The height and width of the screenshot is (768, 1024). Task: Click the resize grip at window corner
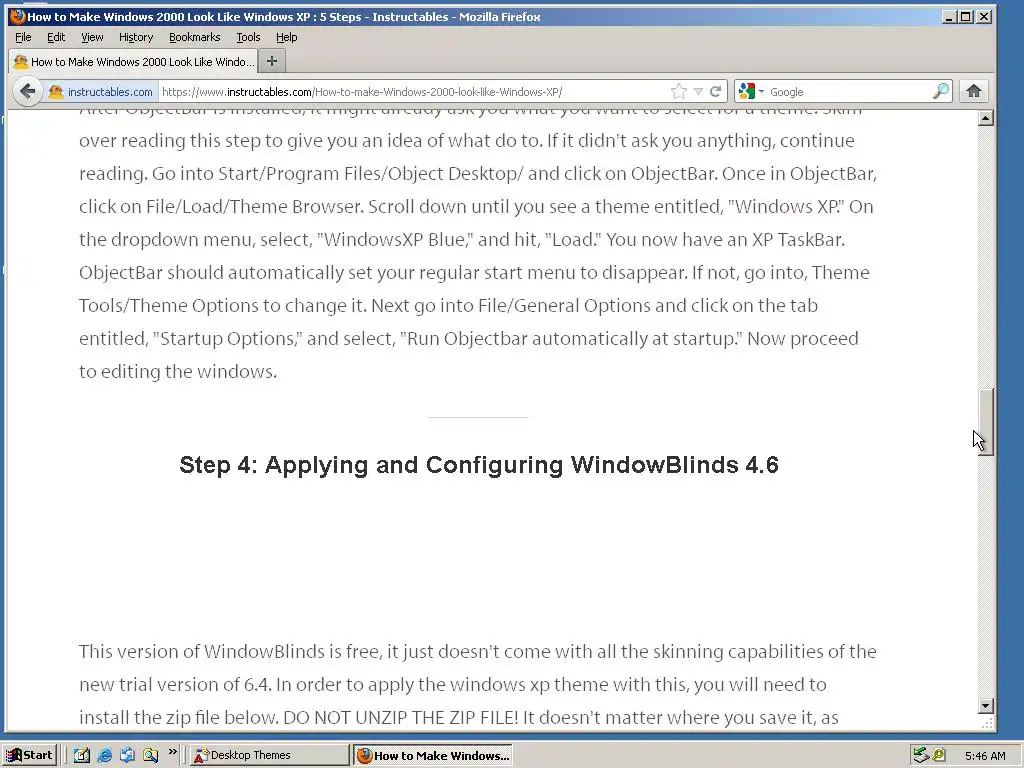(987, 724)
